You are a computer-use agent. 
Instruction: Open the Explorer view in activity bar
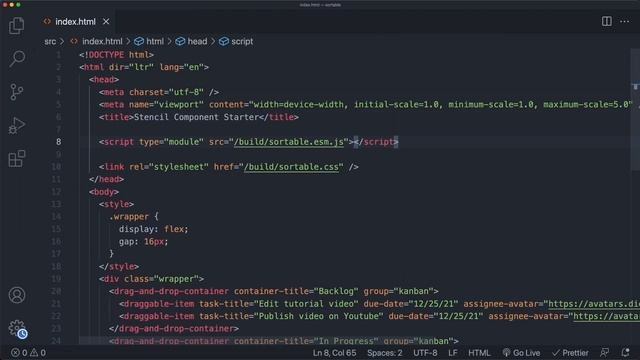click(17, 26)
